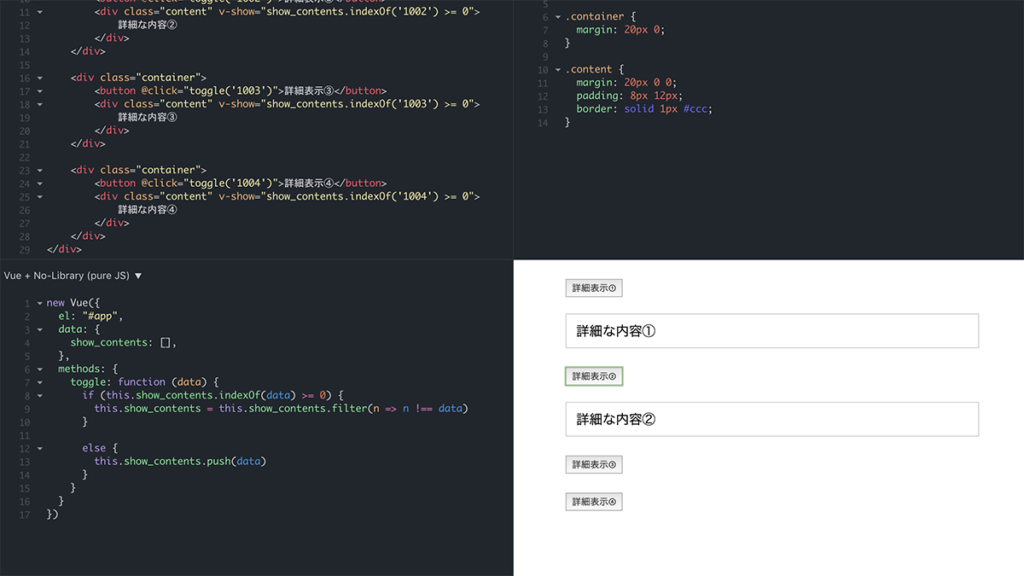The width and height of the screenshot is (1024, 576).
Task: Fold the 'methods: {' block arrow
Action: (40, 369)
